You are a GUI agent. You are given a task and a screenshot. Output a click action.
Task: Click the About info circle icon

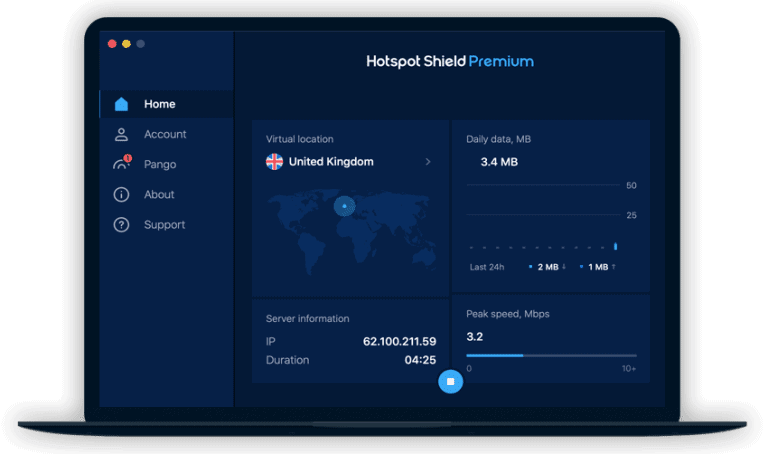pyautogui.click(x=121, y=194)
